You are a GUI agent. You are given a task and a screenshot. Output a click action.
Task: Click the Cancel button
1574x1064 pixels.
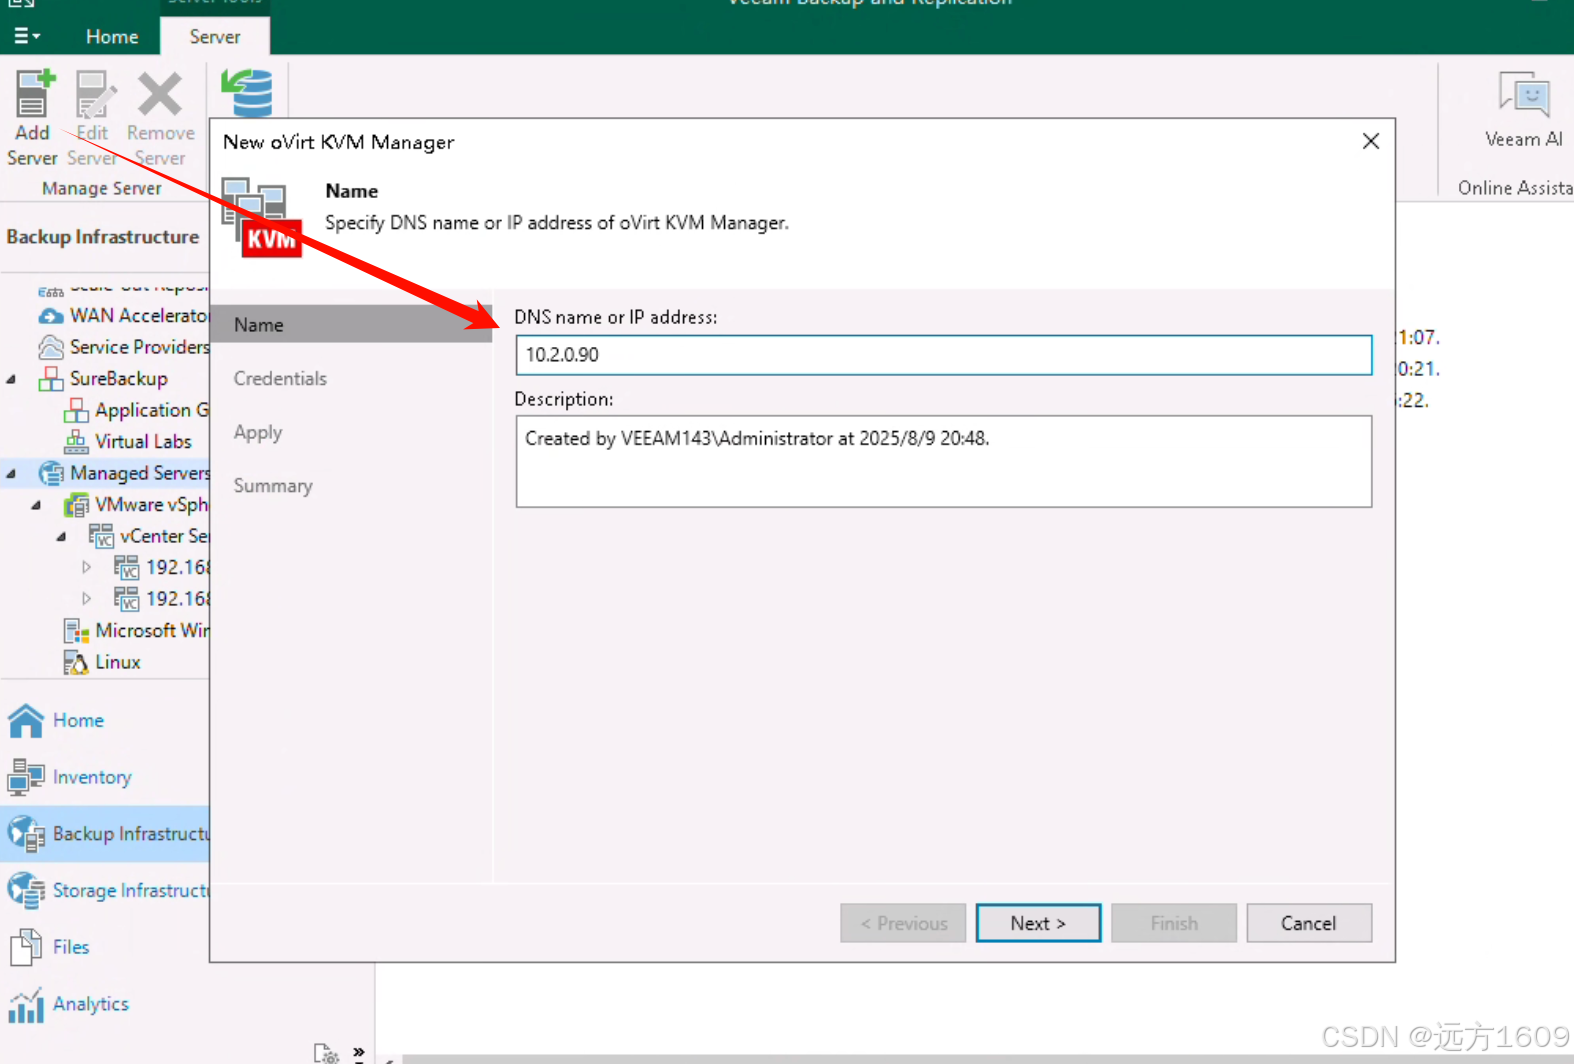(x=1309, y=923)
